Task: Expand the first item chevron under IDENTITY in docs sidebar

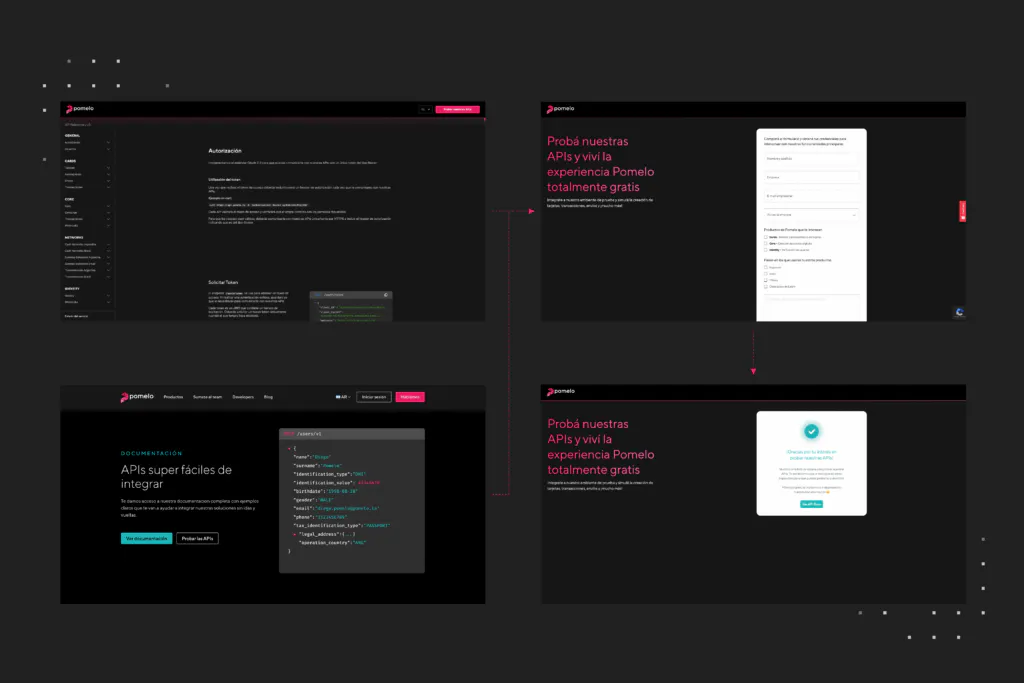Action: click(x=108, y=296)
